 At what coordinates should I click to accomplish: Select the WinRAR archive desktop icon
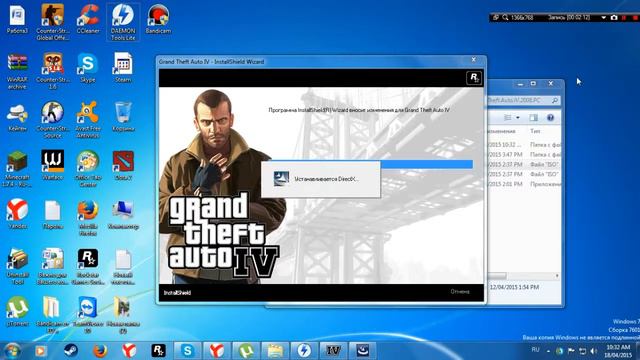pyautogui.click(x=17, y=71)
